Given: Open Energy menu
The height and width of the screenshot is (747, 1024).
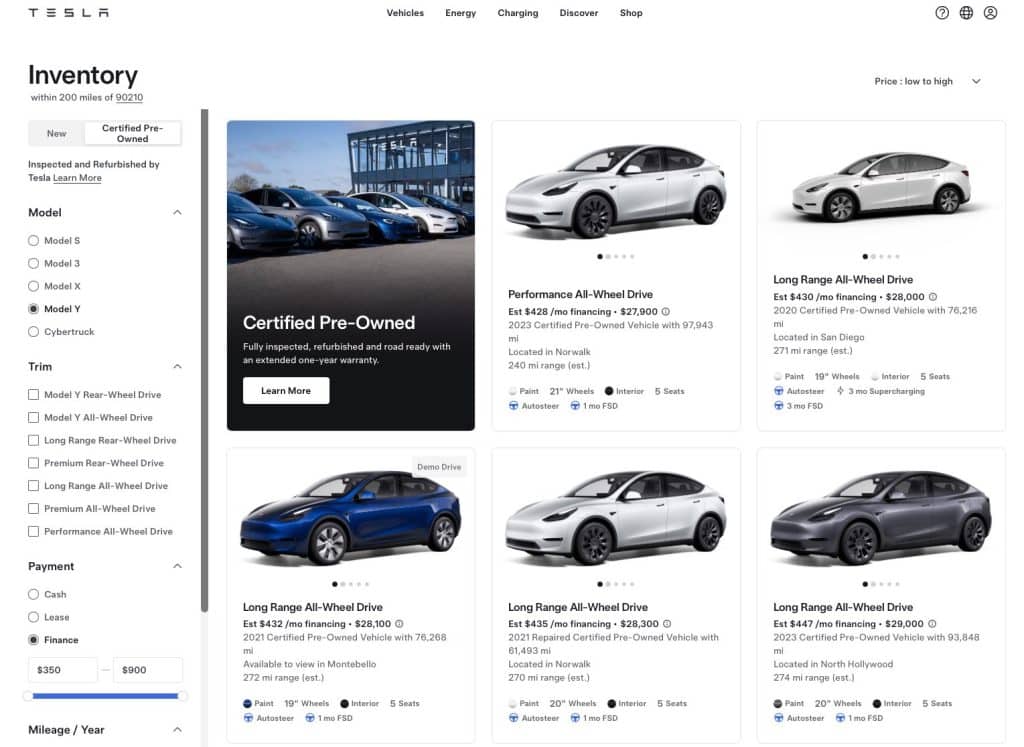Looking at the screenshot, I should pyautogui.click(x=460, y=12).
